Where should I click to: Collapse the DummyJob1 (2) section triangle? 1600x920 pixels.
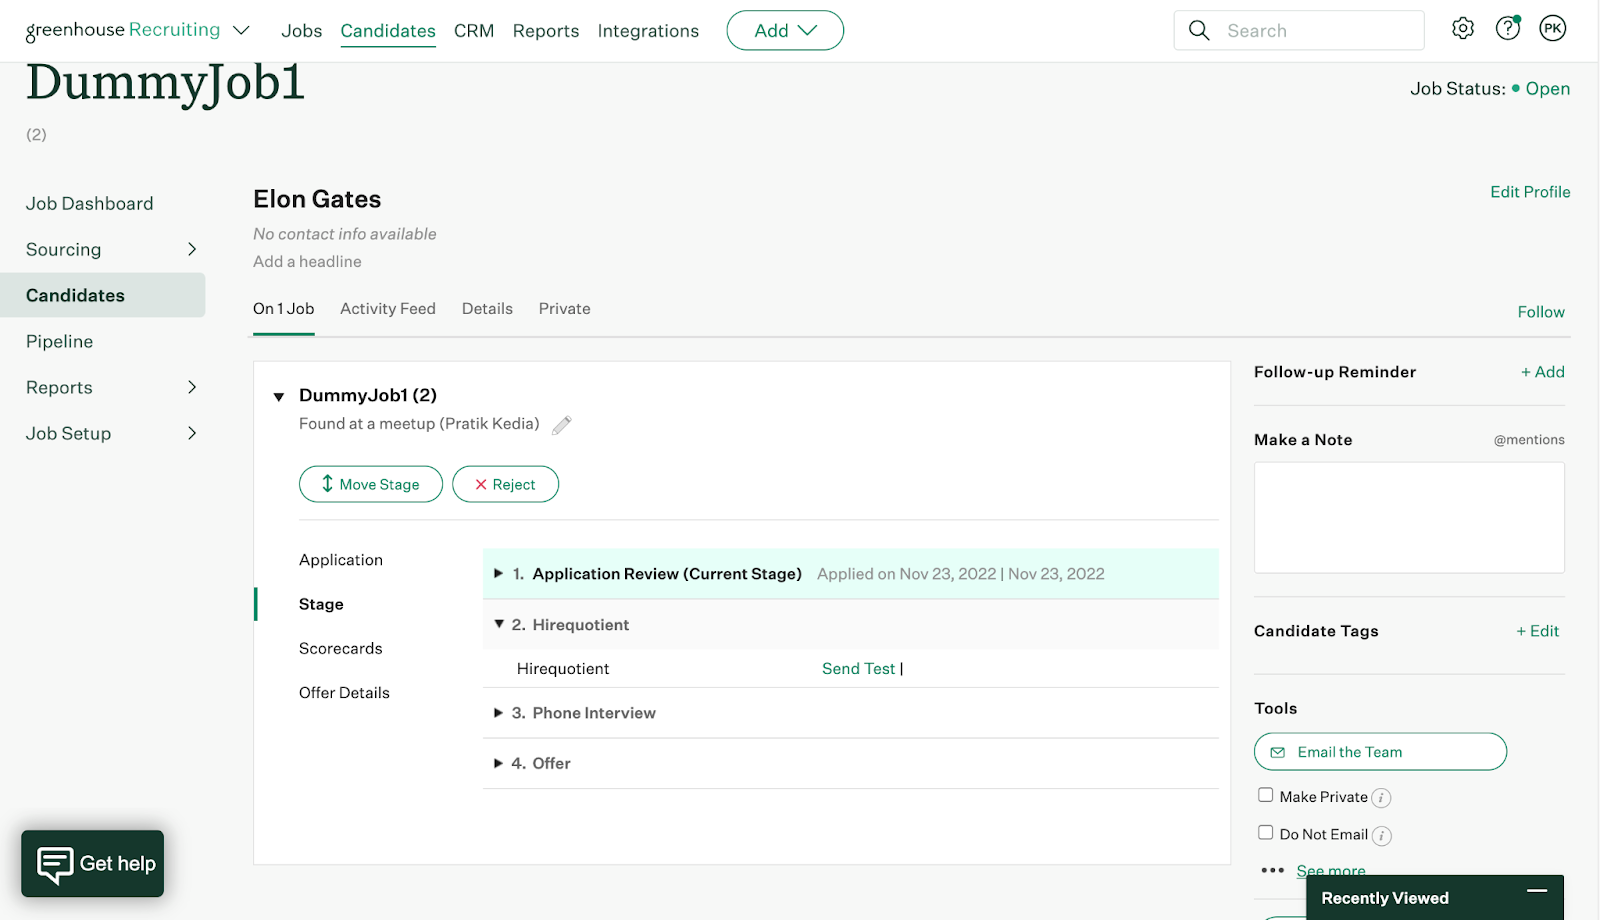point(279,397)
